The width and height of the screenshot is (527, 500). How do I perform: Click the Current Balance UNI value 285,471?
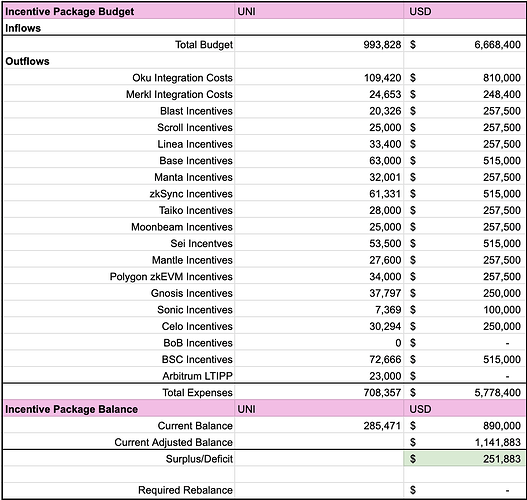382,426
